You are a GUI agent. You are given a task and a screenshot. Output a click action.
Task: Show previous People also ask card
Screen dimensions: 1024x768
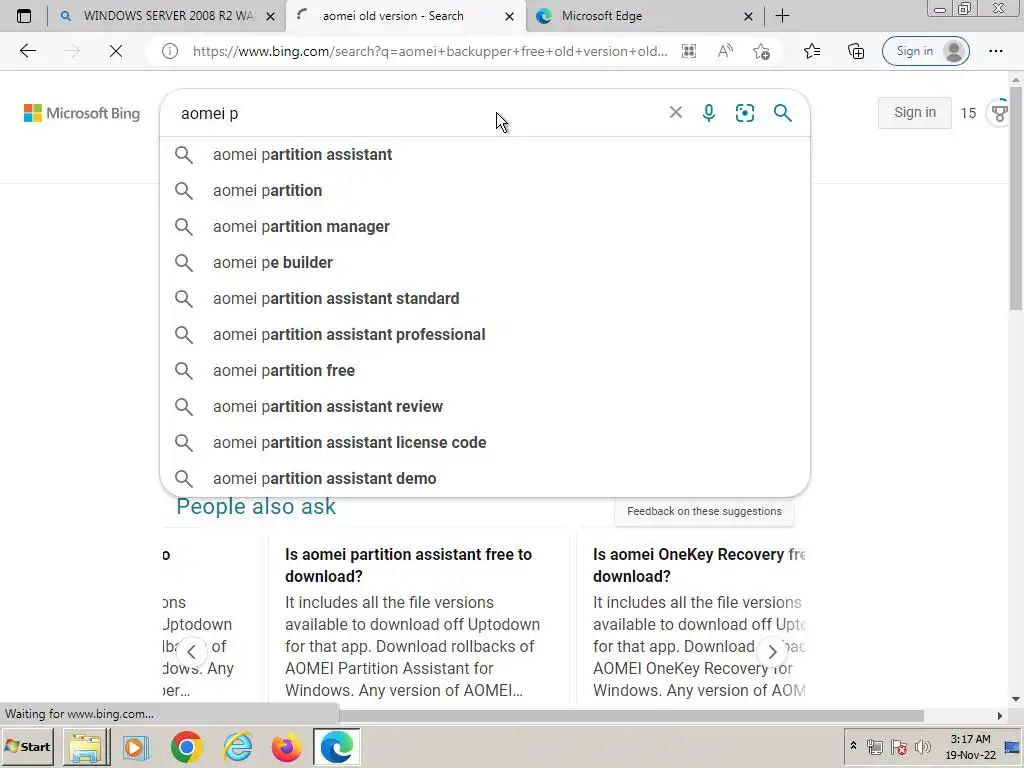click(191, 651)
